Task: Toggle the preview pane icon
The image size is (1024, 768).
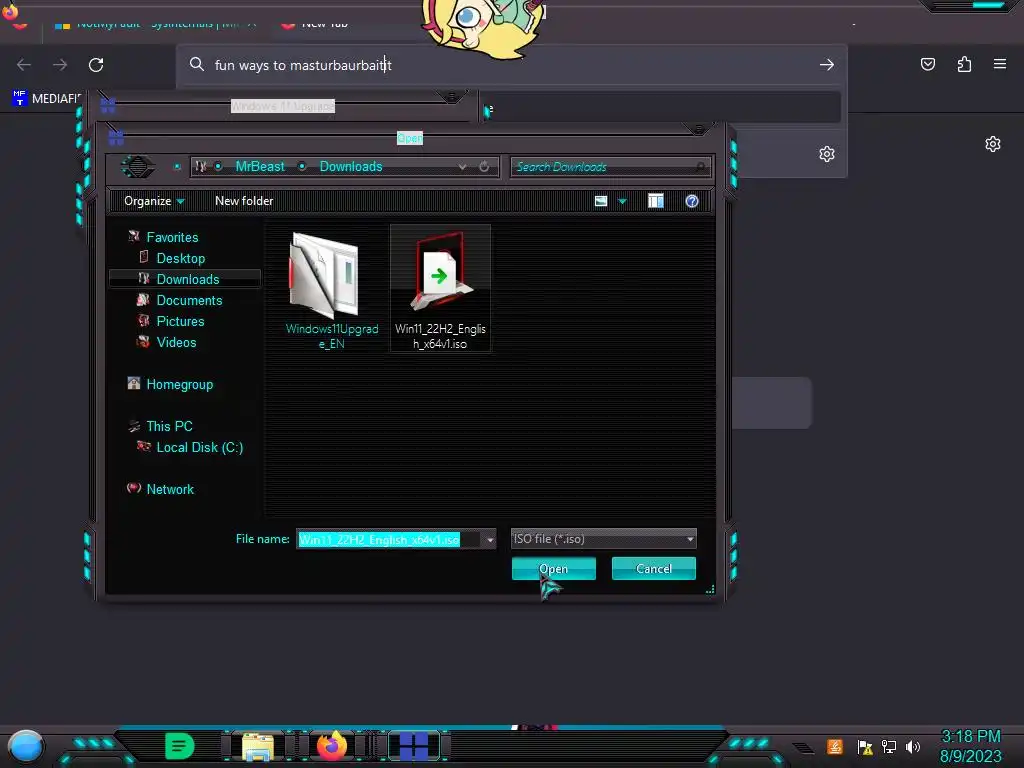Action: [656, 201]
